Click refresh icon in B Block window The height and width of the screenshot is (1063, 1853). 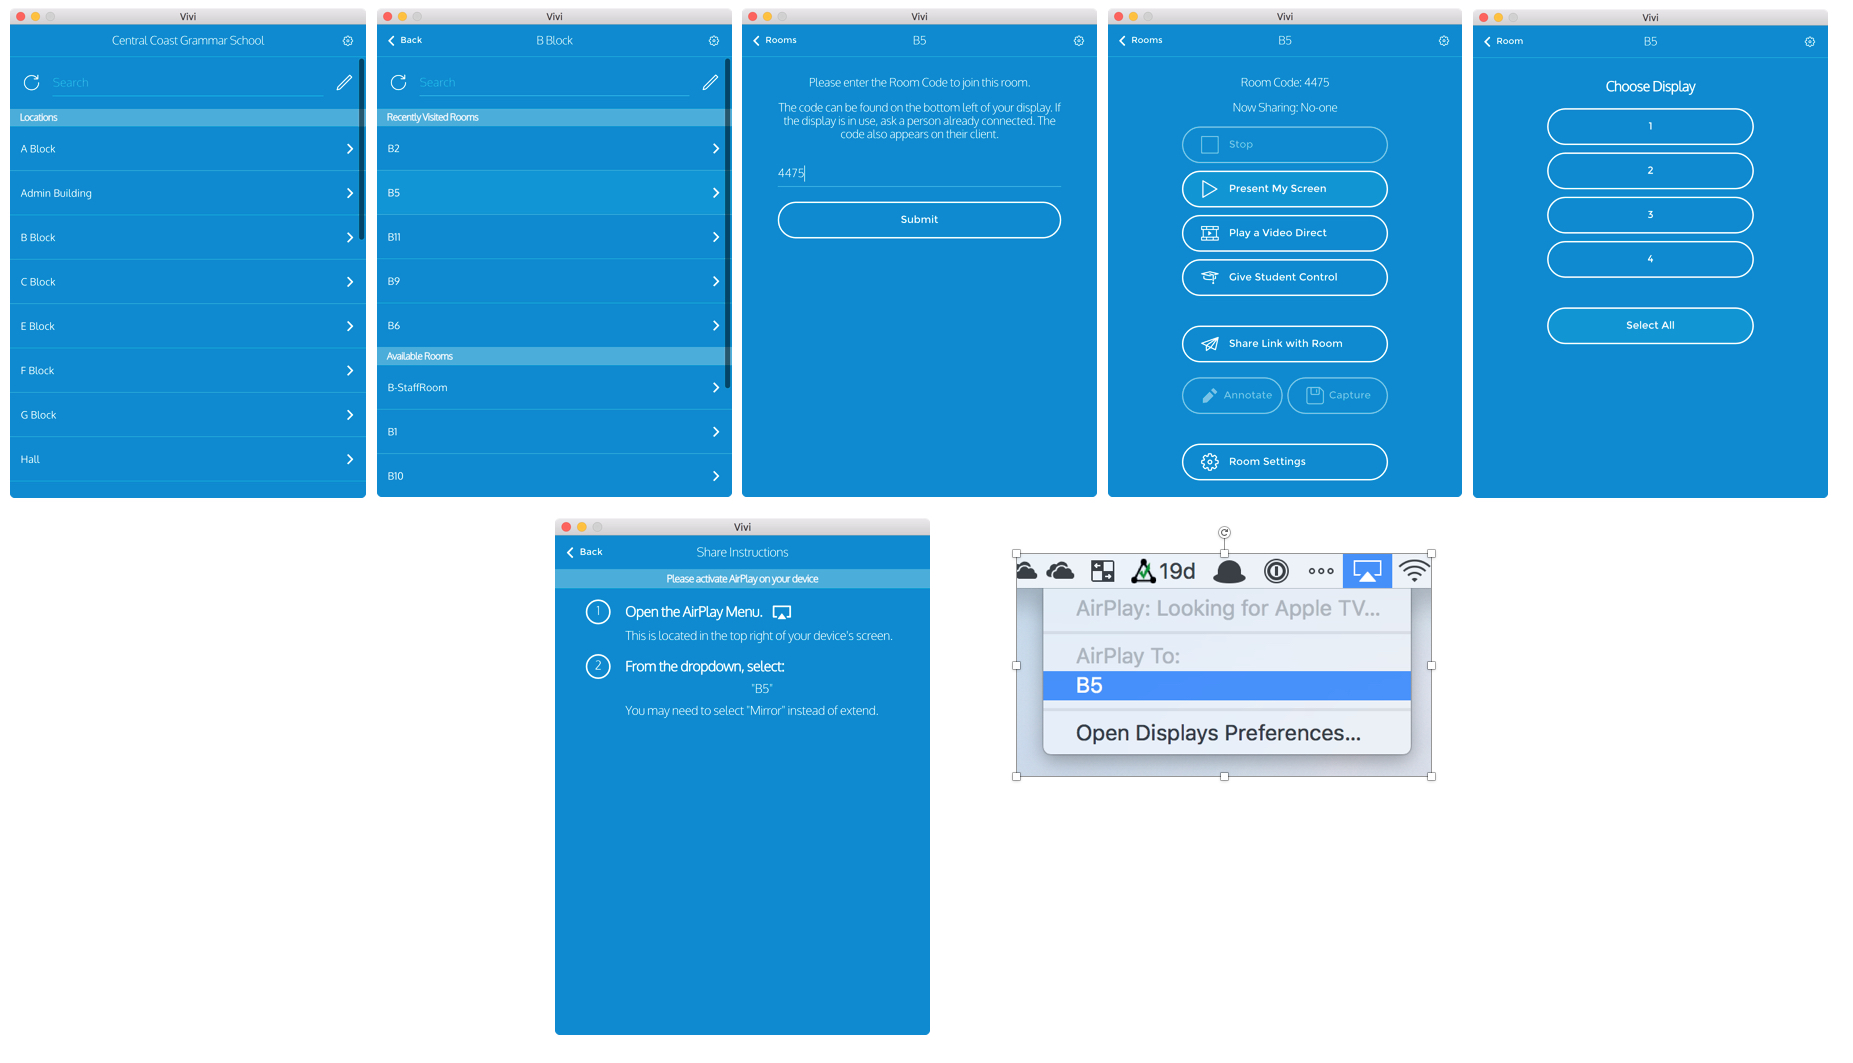[398, 82]
